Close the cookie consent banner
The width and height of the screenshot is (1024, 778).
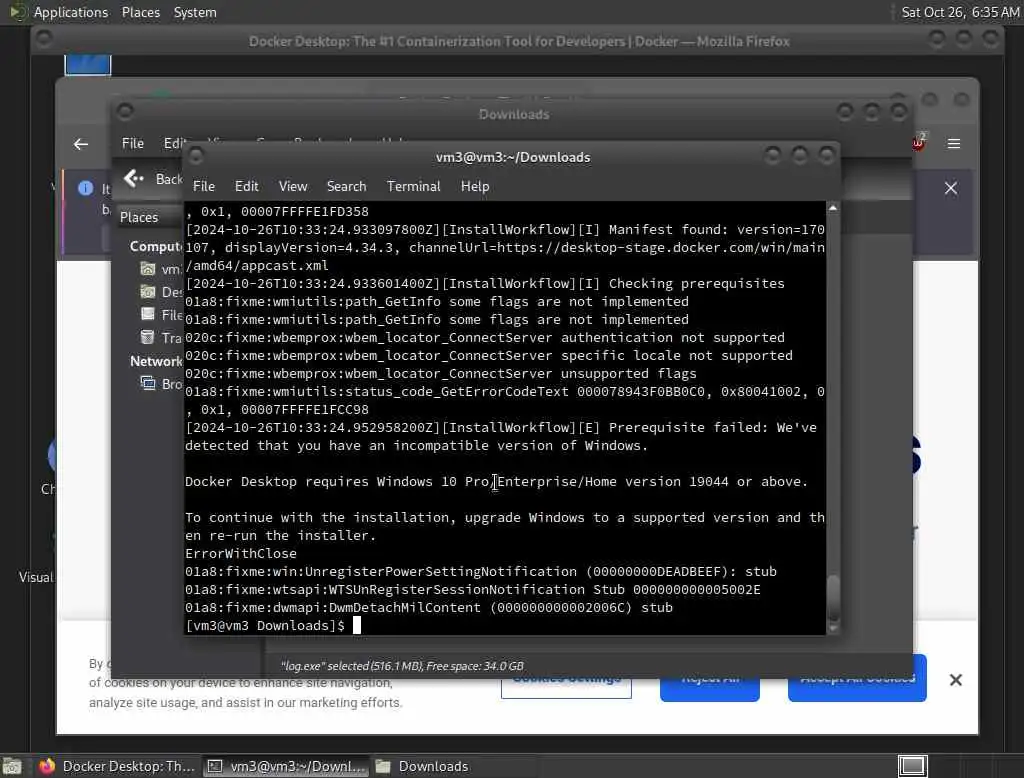click(955, 680)
